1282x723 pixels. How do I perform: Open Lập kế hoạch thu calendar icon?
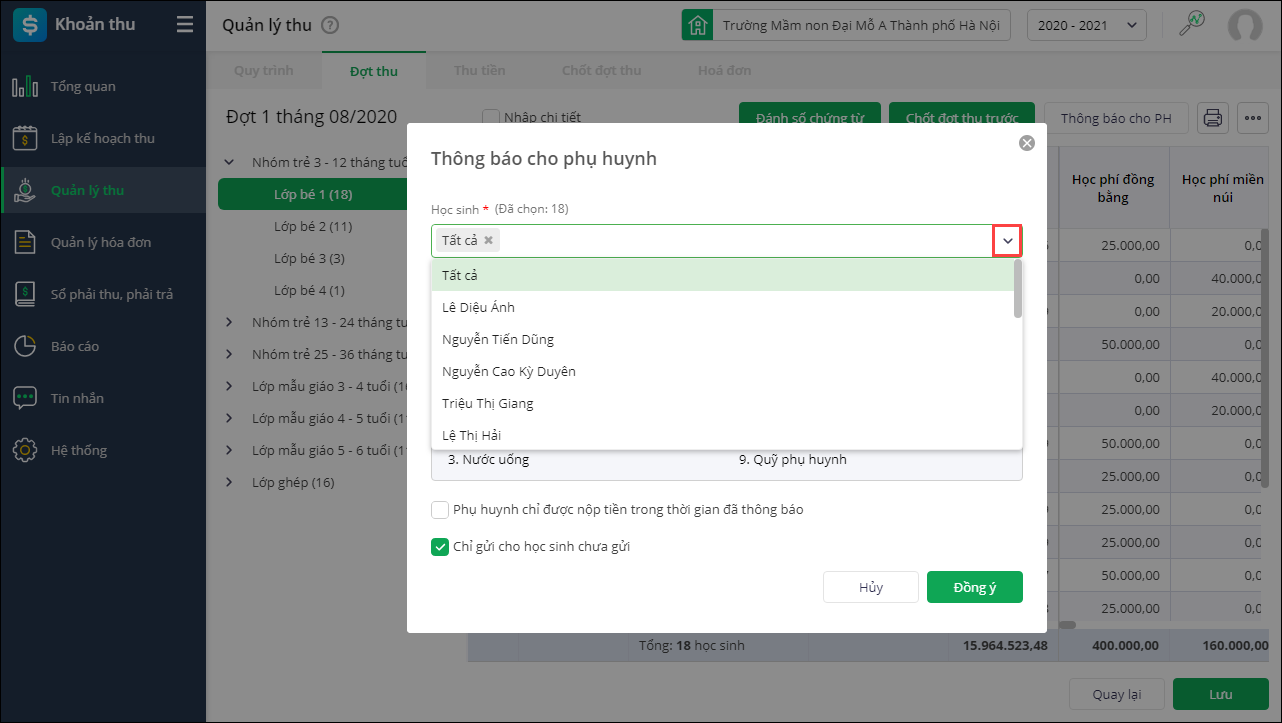pyautogui.click(x=25, y=139)
